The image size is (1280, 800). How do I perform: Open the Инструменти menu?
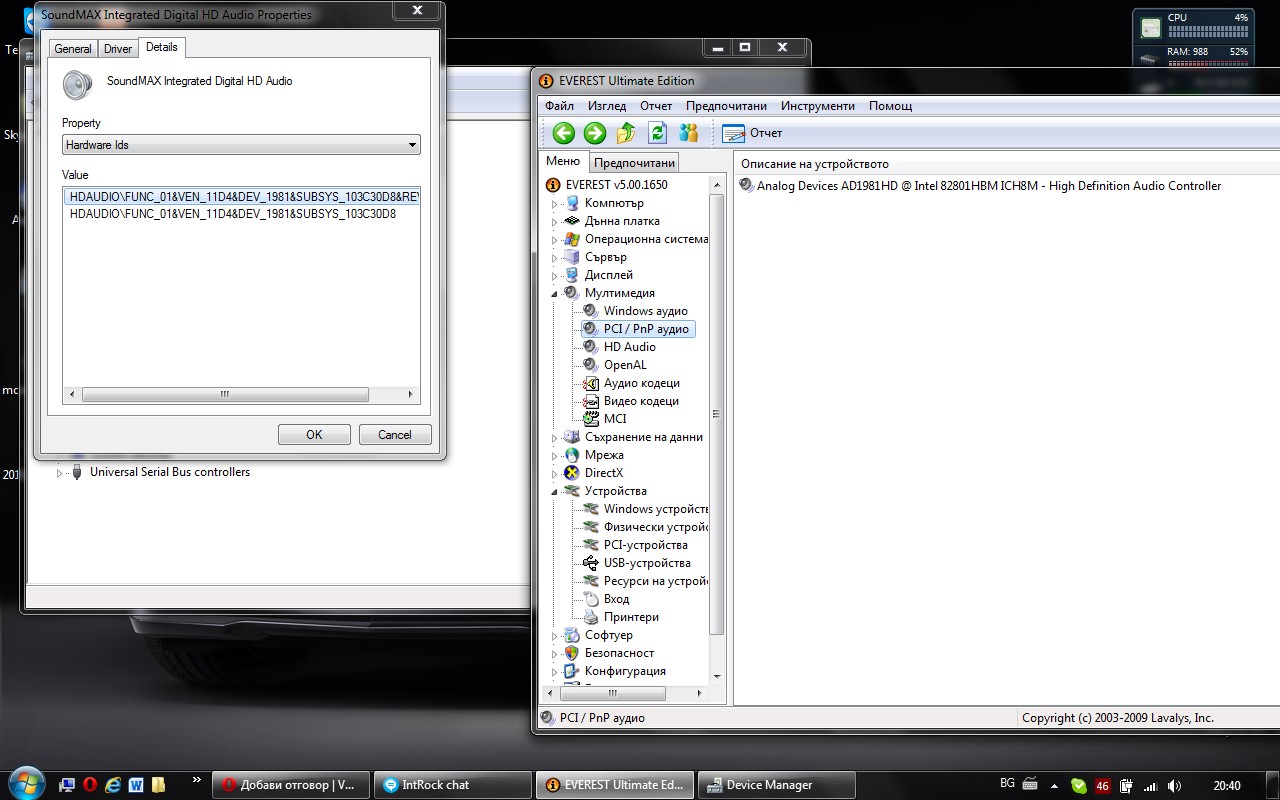(x=818, y=106)
